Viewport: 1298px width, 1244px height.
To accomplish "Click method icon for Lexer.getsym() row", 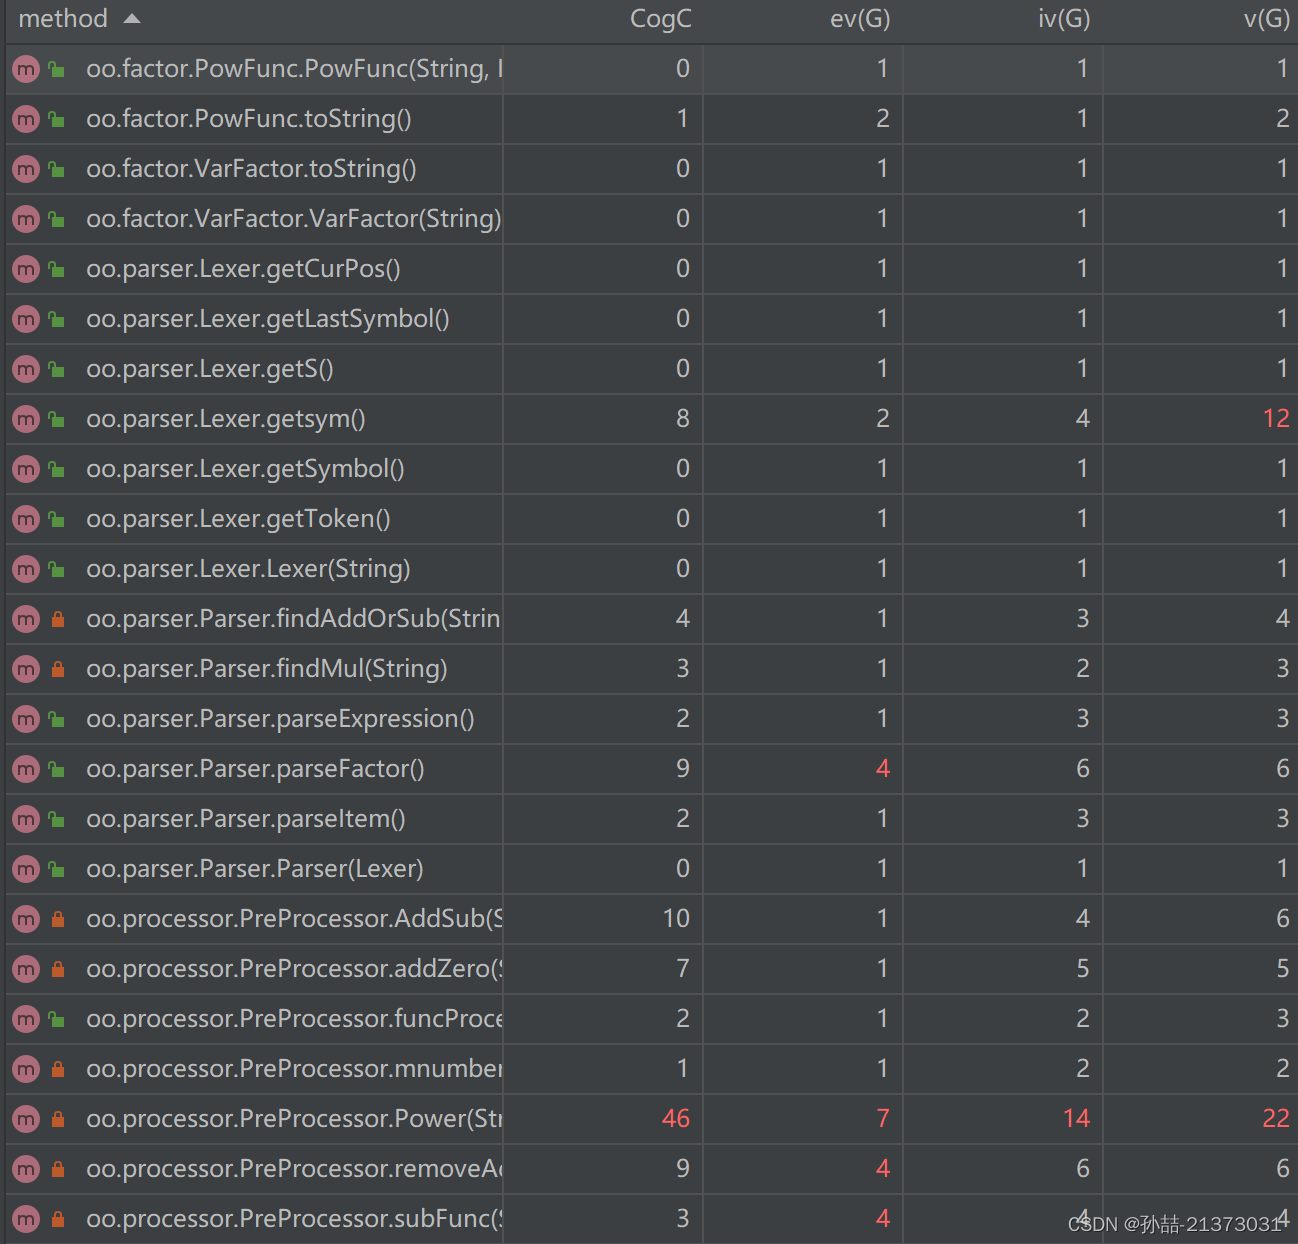I will [26, 419].
